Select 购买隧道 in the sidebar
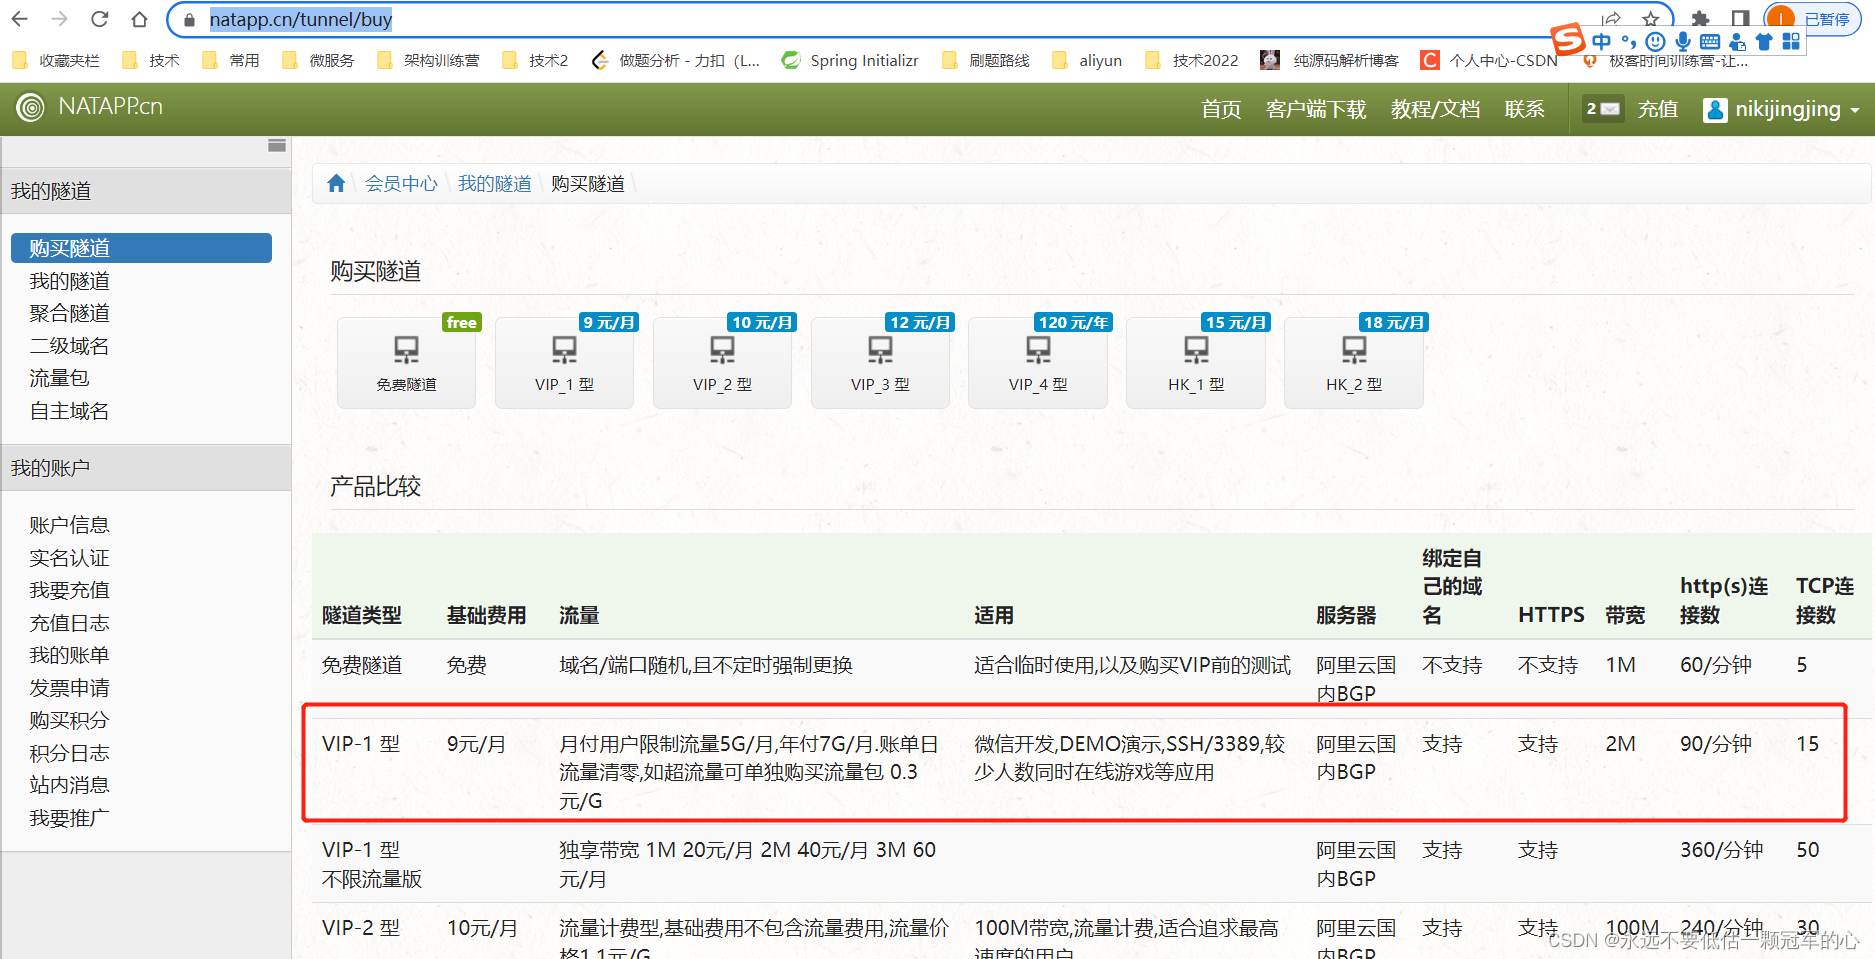This screenshot has width=1875, height=959. click(141, 248)
